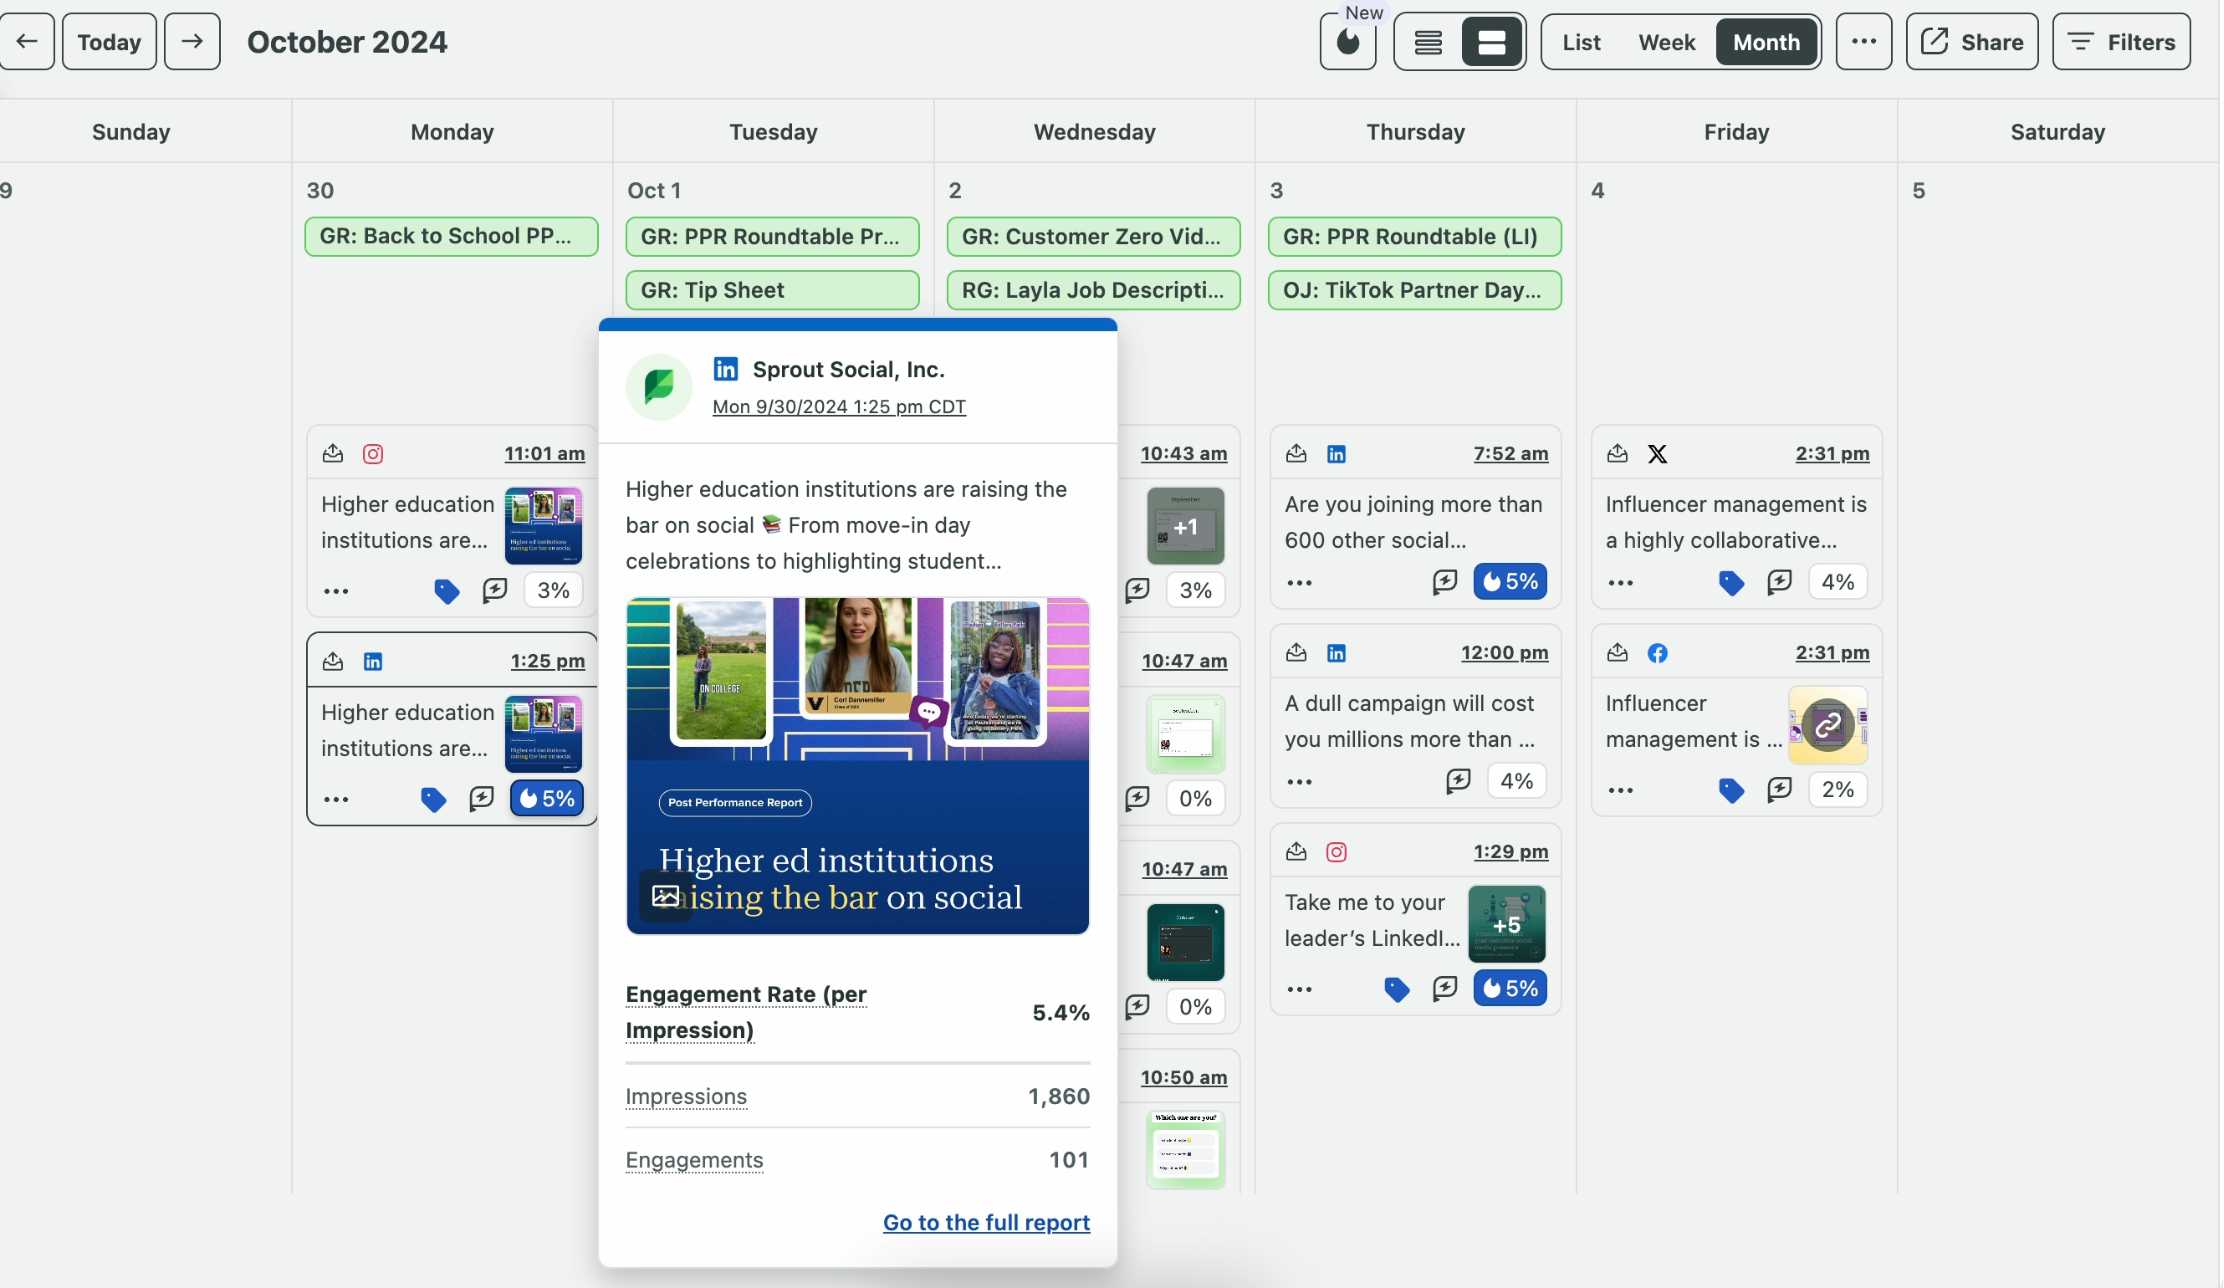
Task: Click the Engagements metric label
Action: tap(694, 1160)
